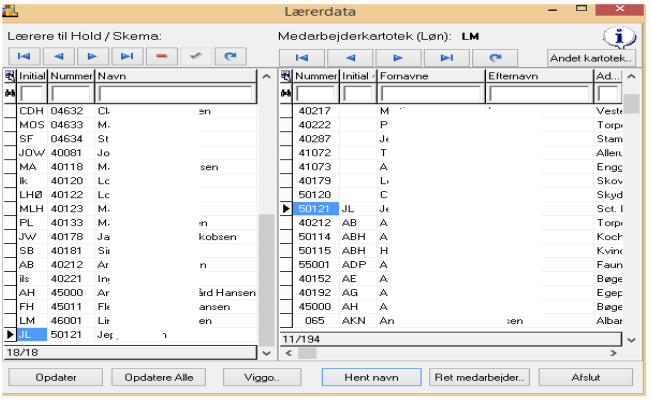Go to next record in Medarbejderkartotek
This screenshot has width=651, height=404.
(x=398, y=58)
